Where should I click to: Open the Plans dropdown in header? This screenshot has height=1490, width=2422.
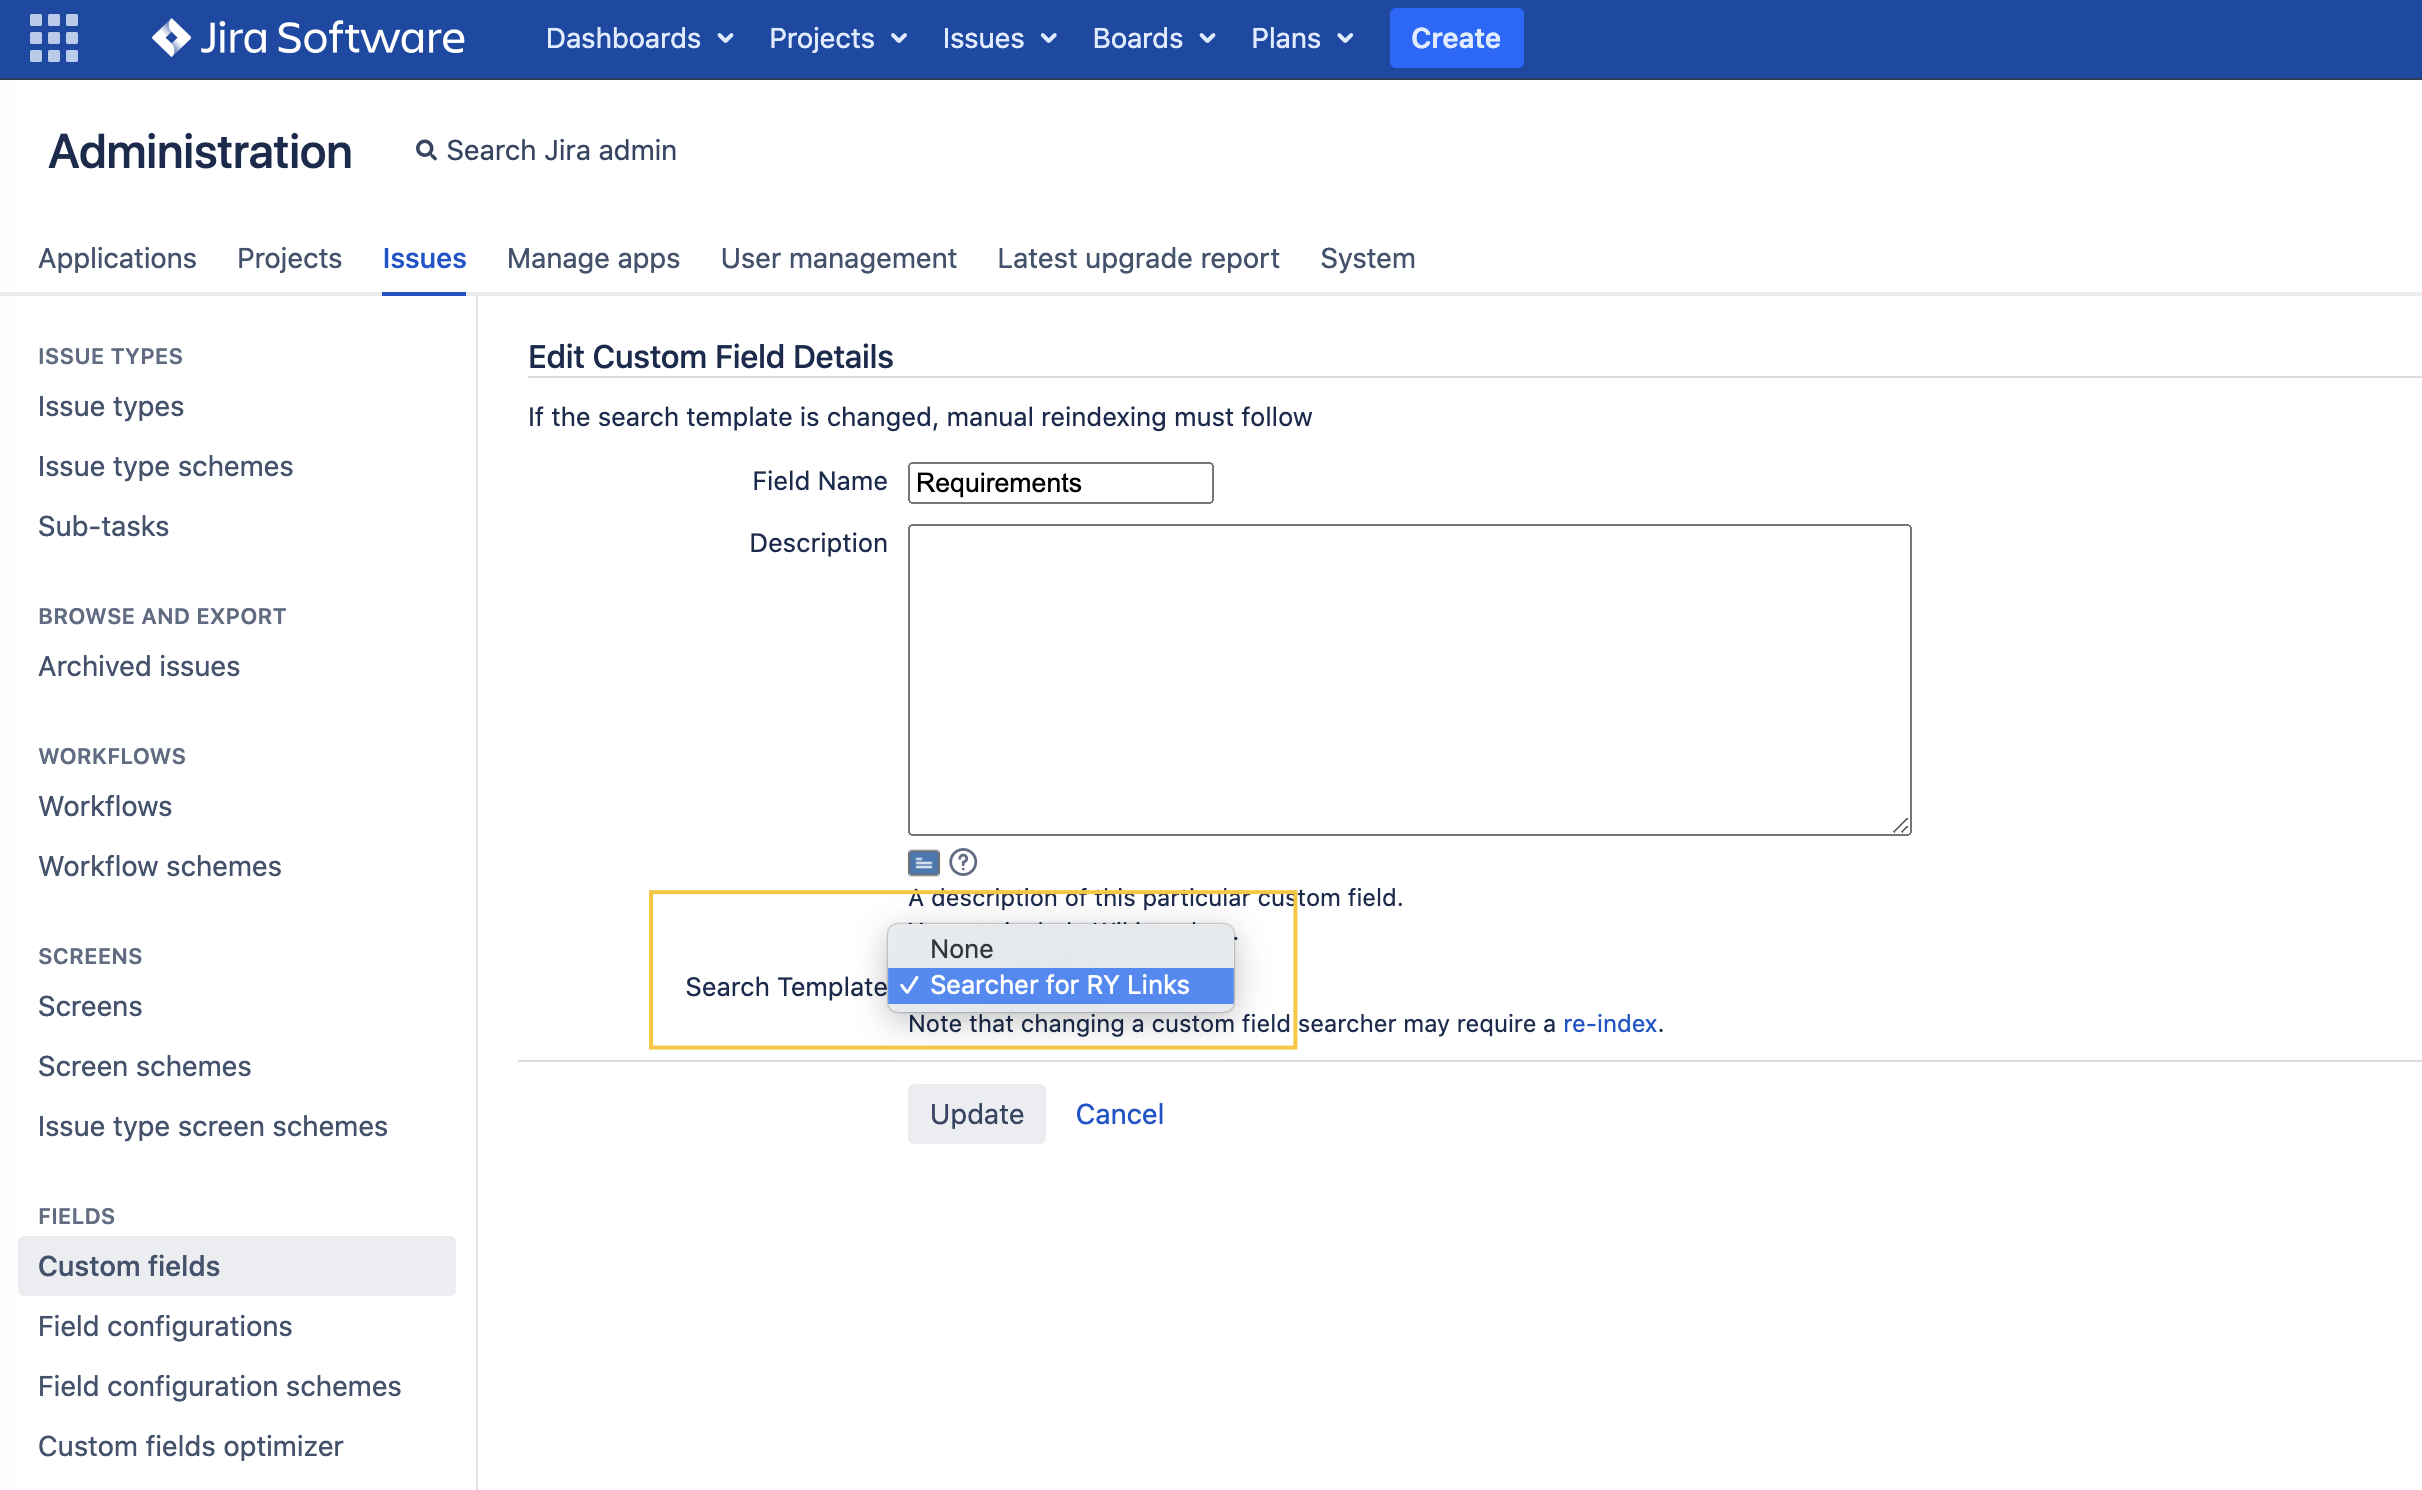pyautogui.click(x=1301, y=38)
